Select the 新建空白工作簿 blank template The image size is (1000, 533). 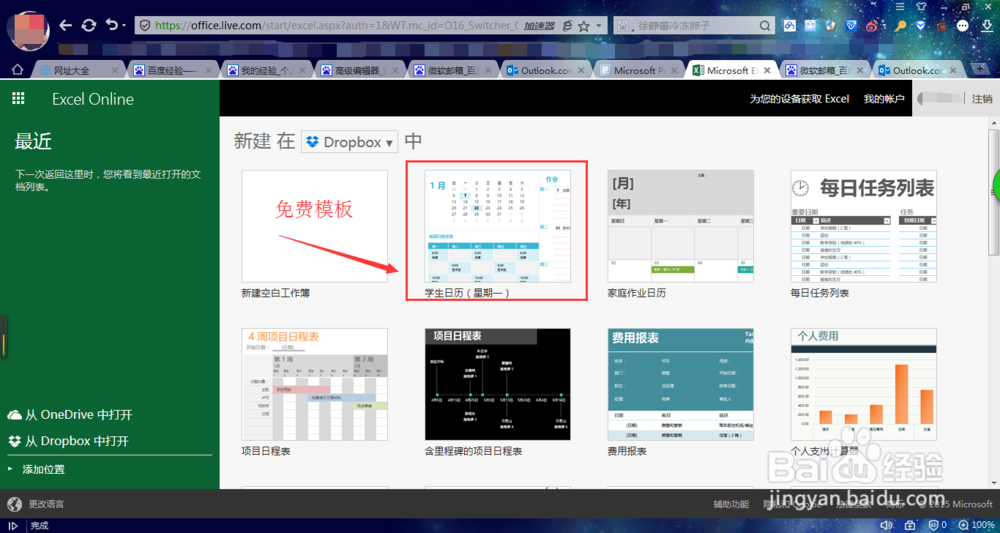(314, 226)
